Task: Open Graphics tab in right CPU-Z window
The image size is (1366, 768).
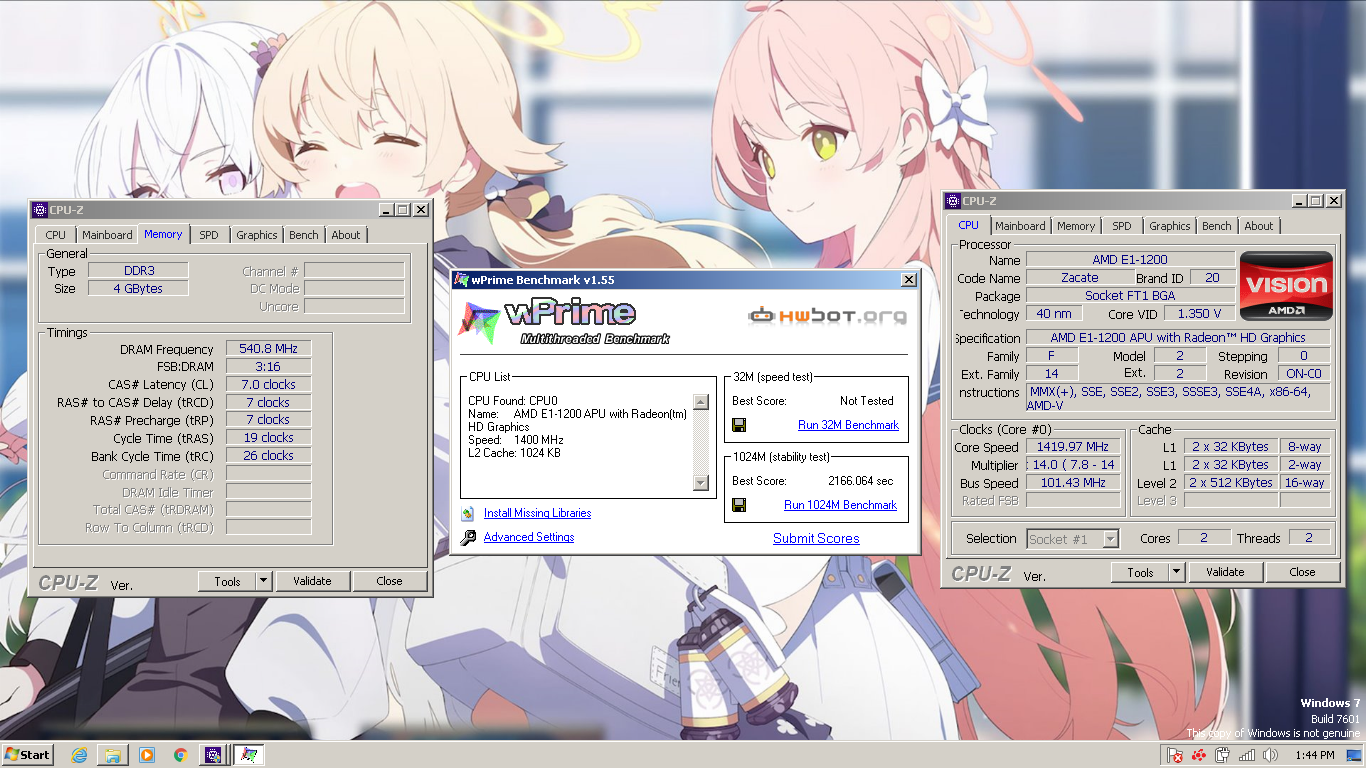Action: click(x=1170, y=226)
